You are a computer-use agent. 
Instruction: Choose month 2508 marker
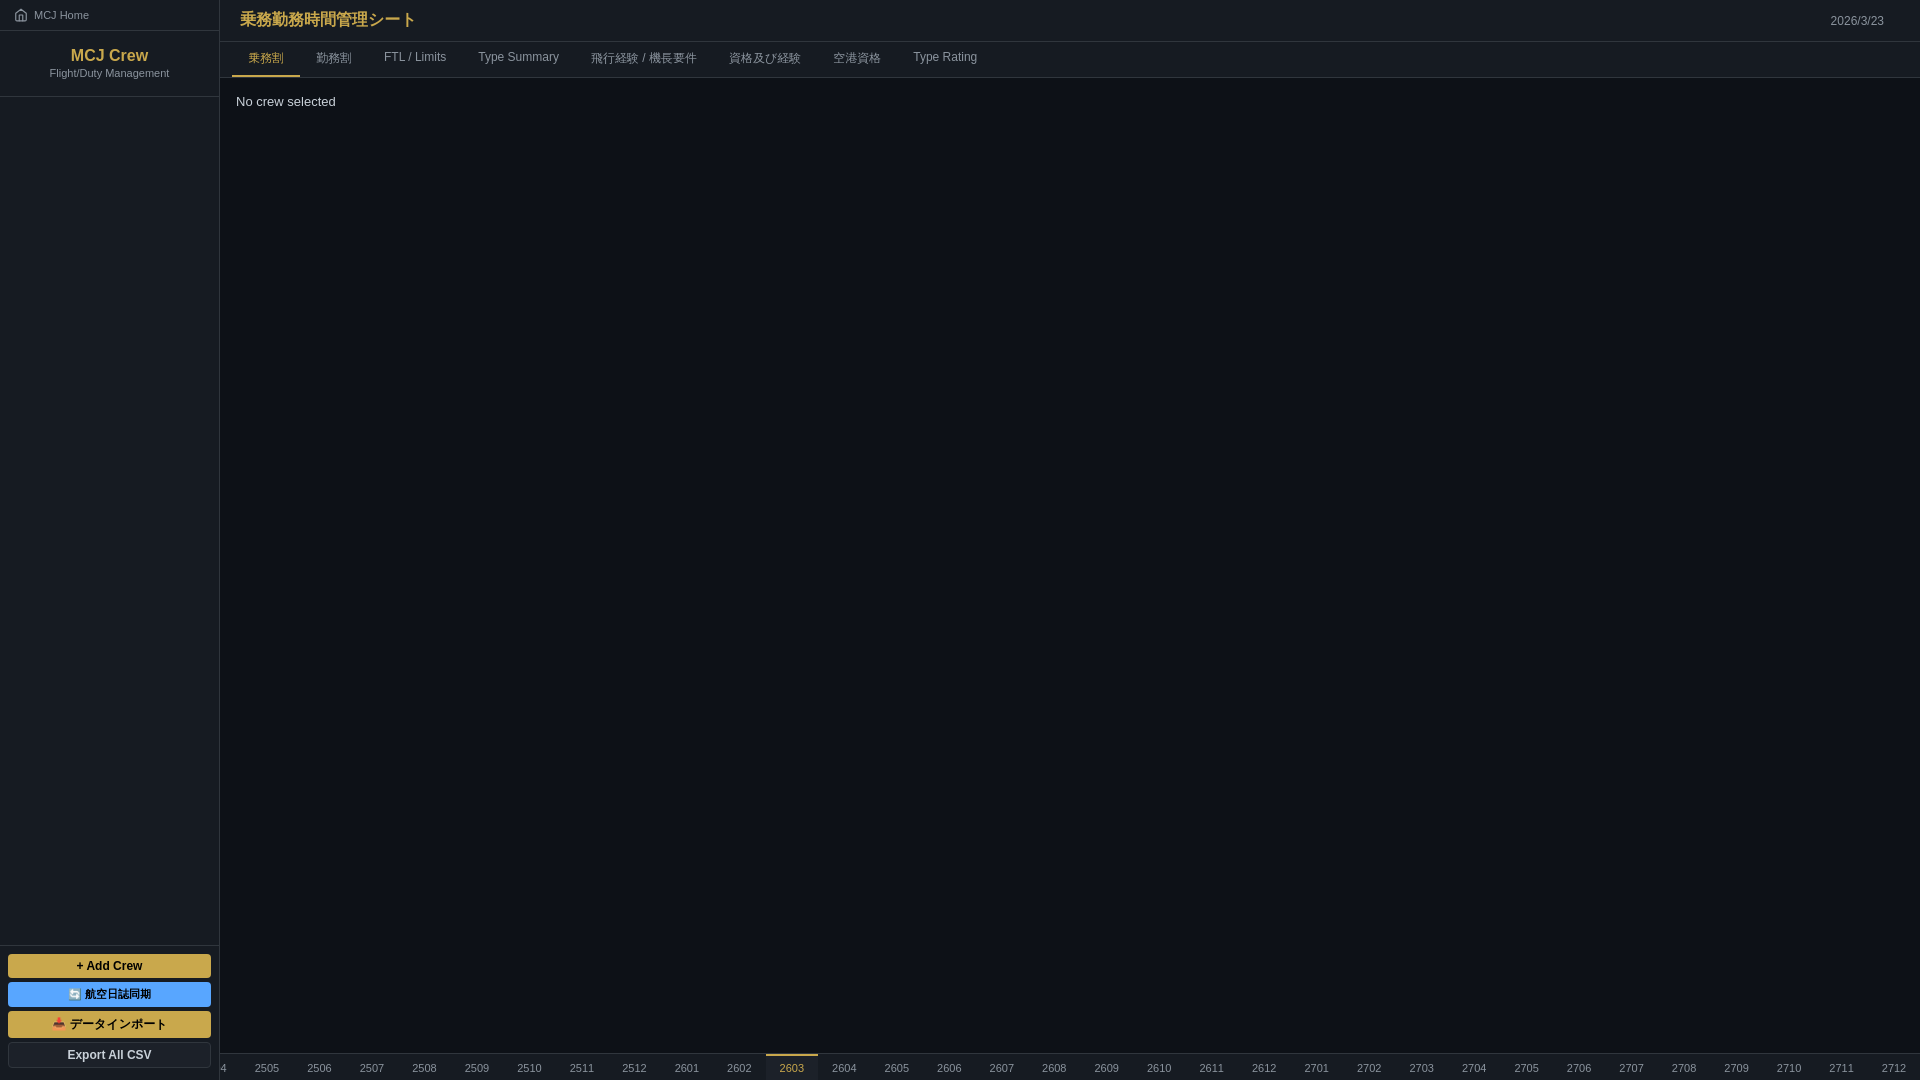(x=424, y=1068)
